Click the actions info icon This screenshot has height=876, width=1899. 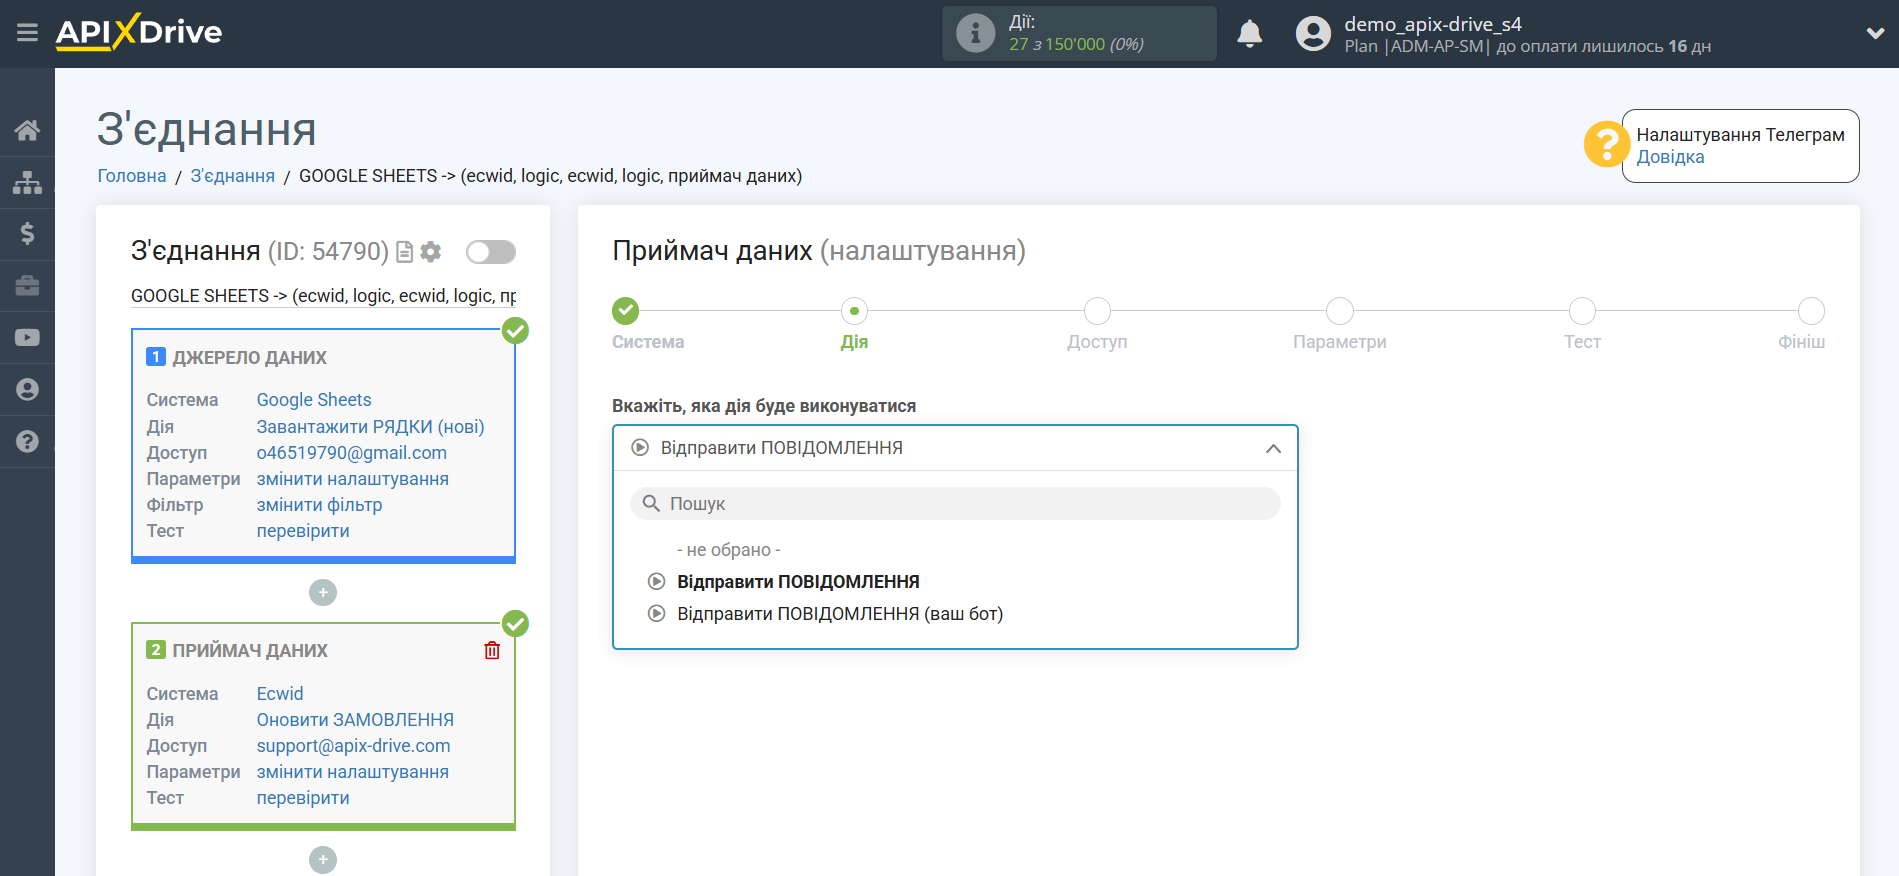tap(975, 33)
